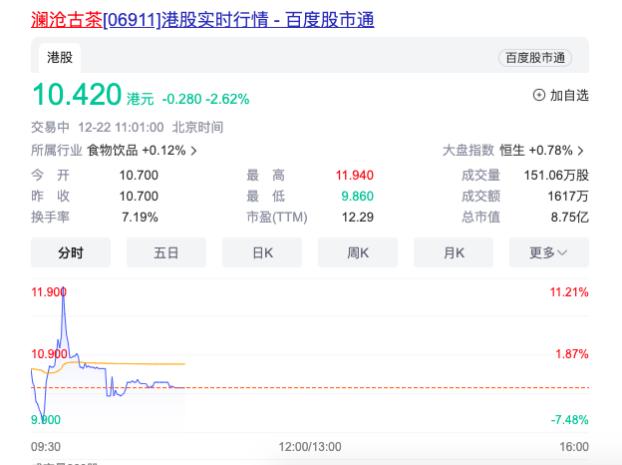622x465 pixels.
Task: Click the blue price line peak in the chart
Action: tap(64, 297)
